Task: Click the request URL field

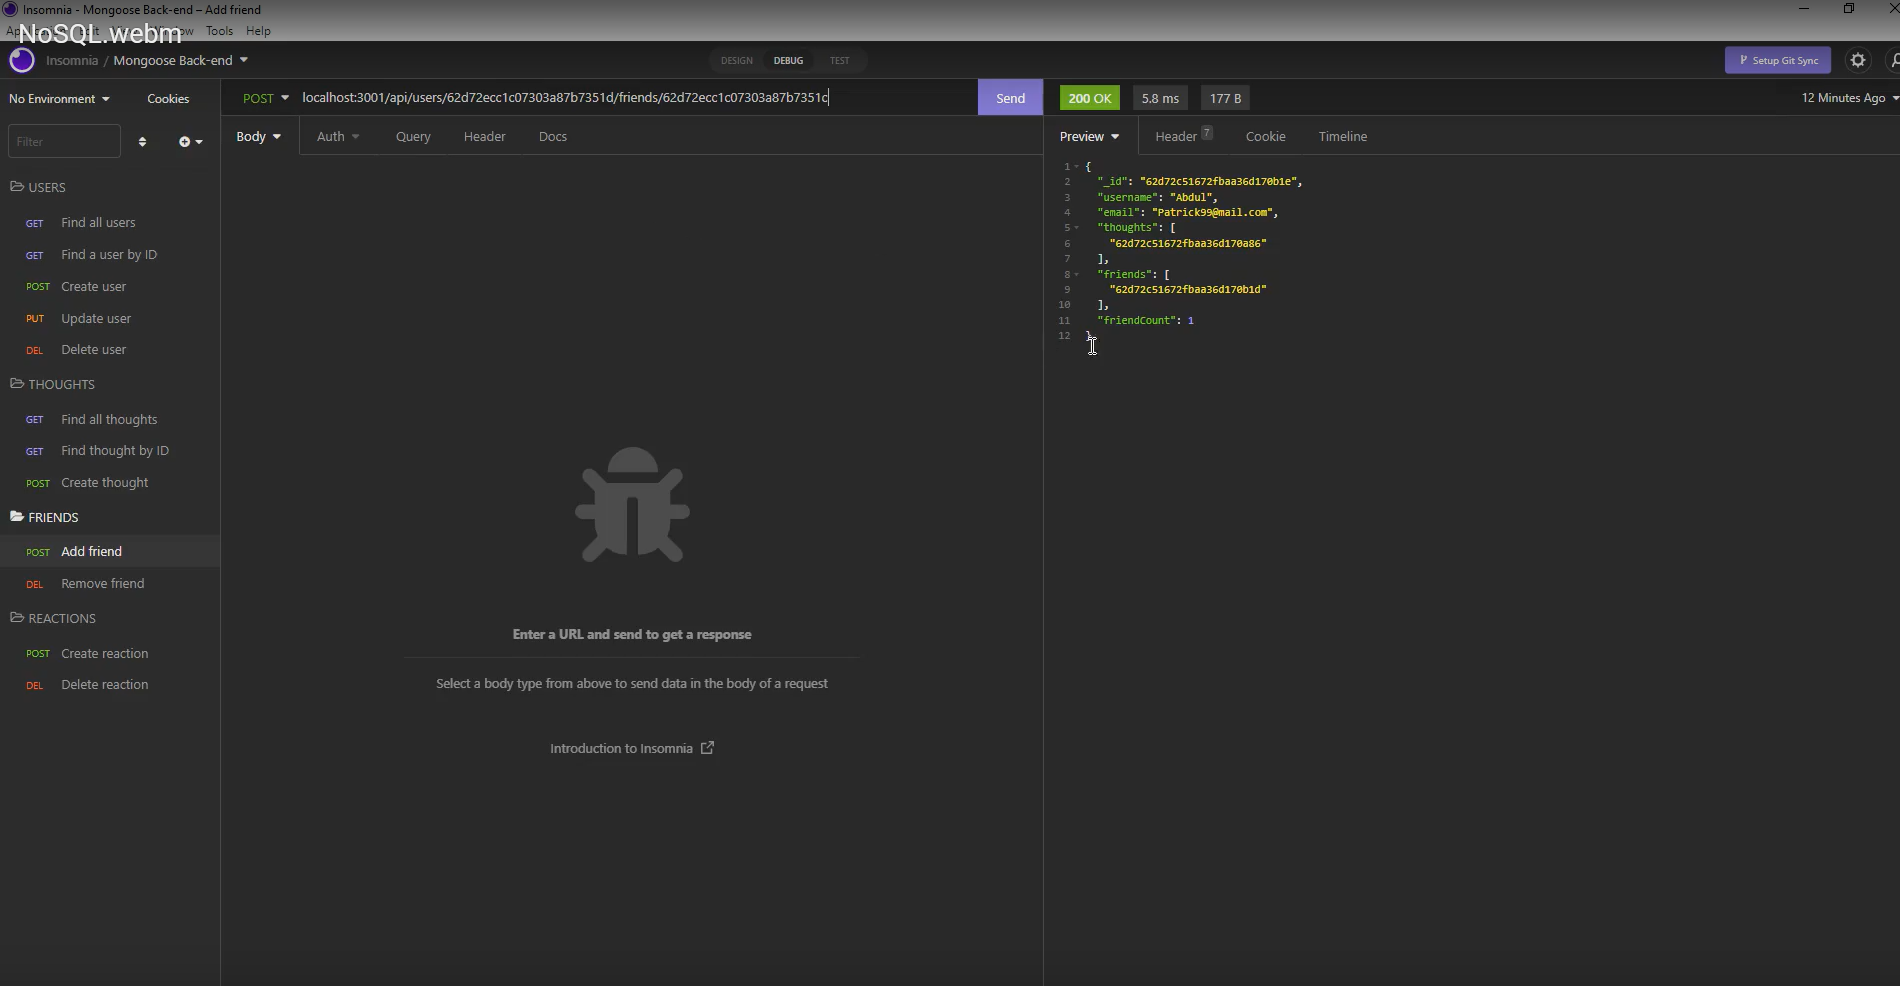Action: click(636, 98)
